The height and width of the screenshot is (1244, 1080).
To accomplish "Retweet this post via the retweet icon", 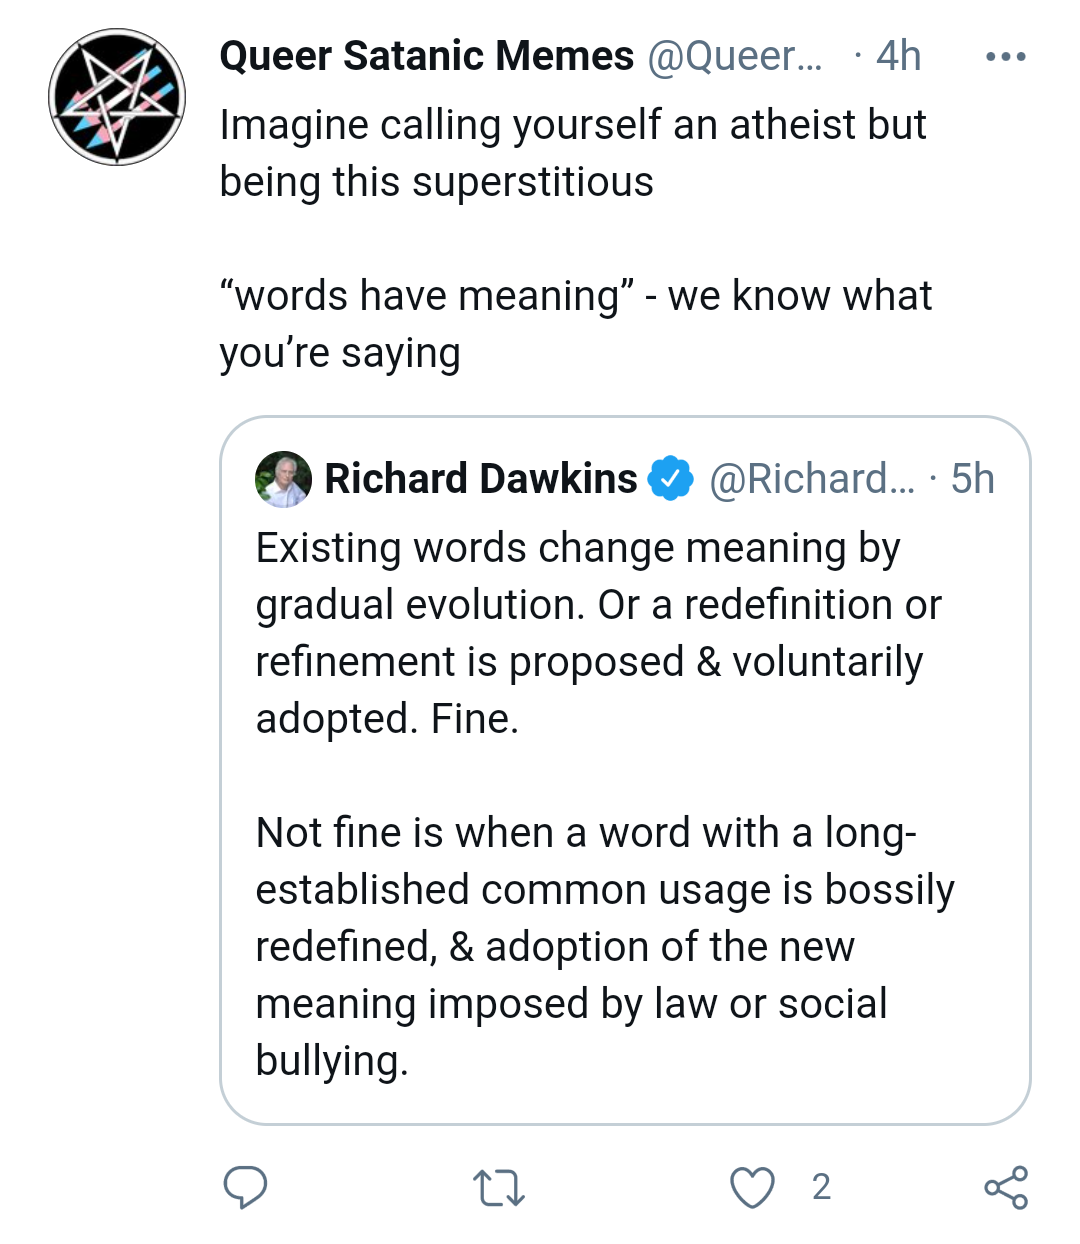I will pyautogui.click(x=498, y=1188).
